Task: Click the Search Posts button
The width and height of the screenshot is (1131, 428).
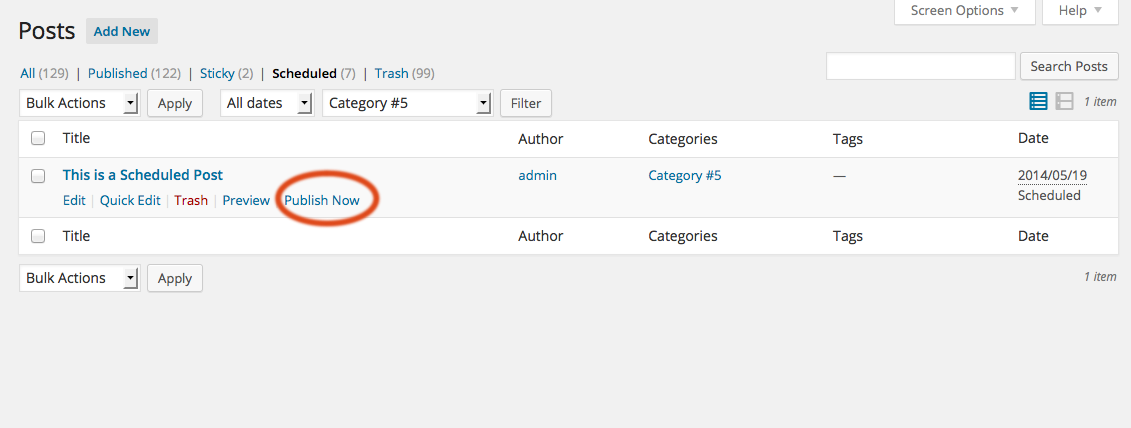Action: pos(1069,66)
